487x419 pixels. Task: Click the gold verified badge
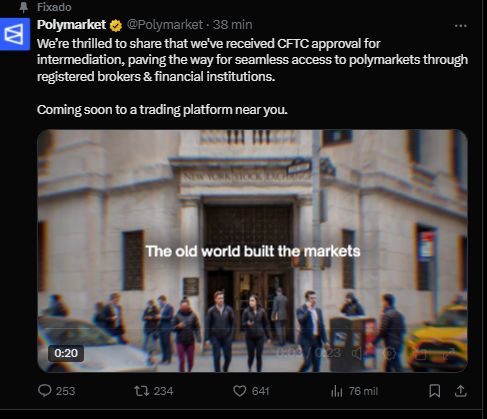116,25
